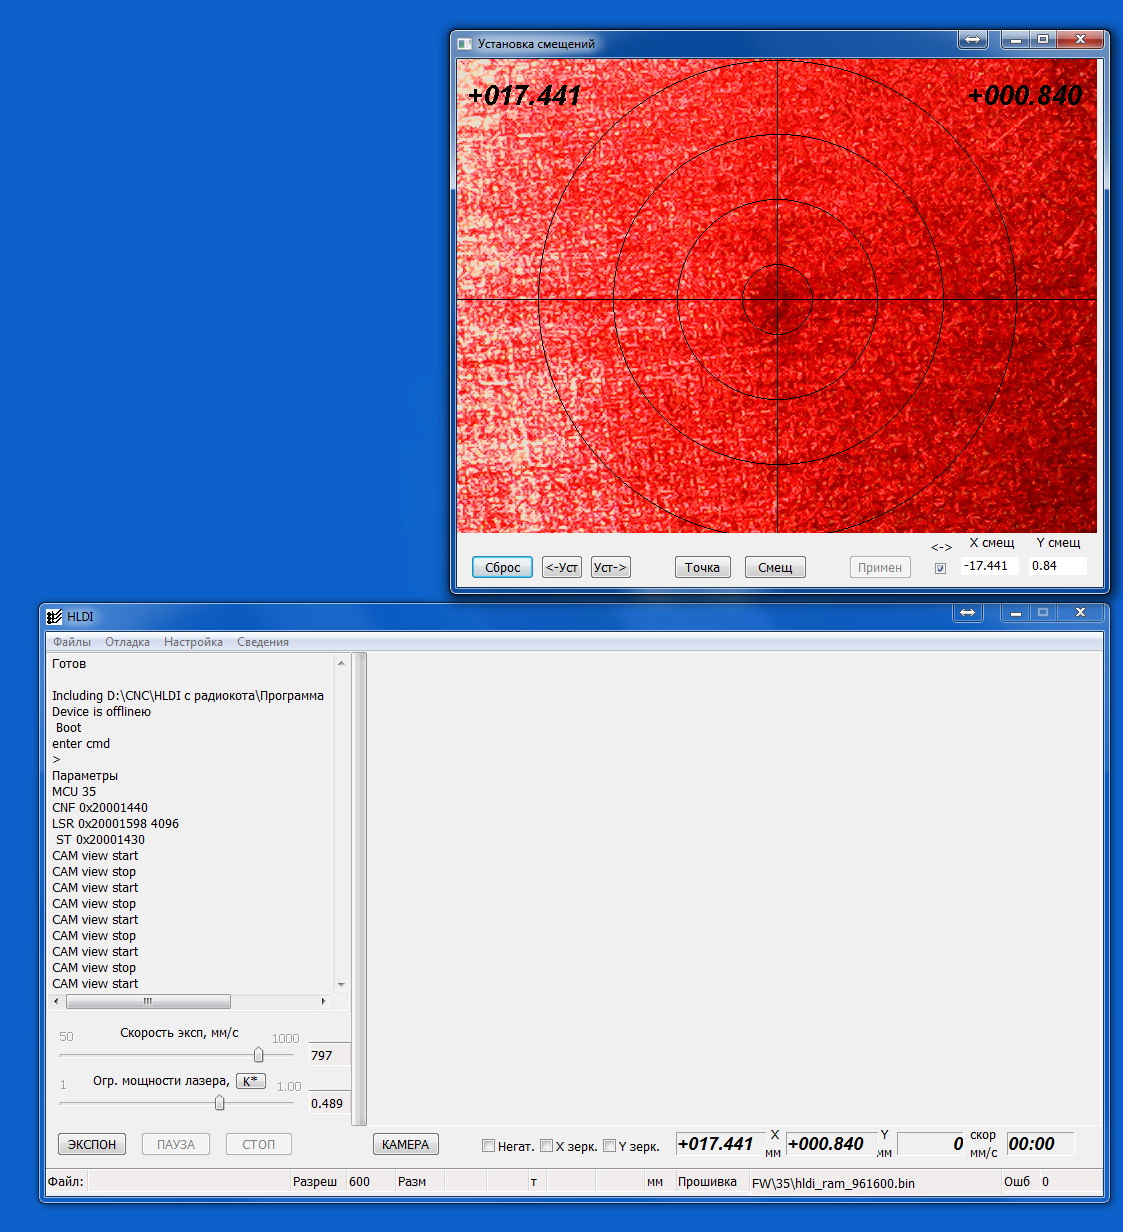Click the log horizontal scrollbar thumb
This screenshot has height=1232, width=1123.
[x=147, y=1001]
